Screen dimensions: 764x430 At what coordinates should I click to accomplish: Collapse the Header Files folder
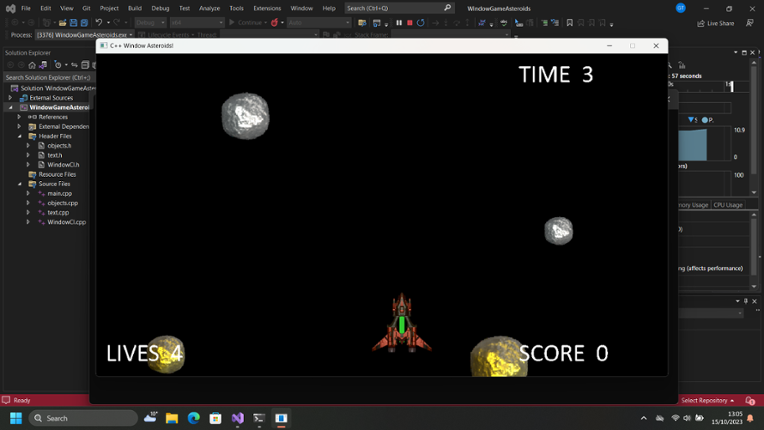pos(19,136)
